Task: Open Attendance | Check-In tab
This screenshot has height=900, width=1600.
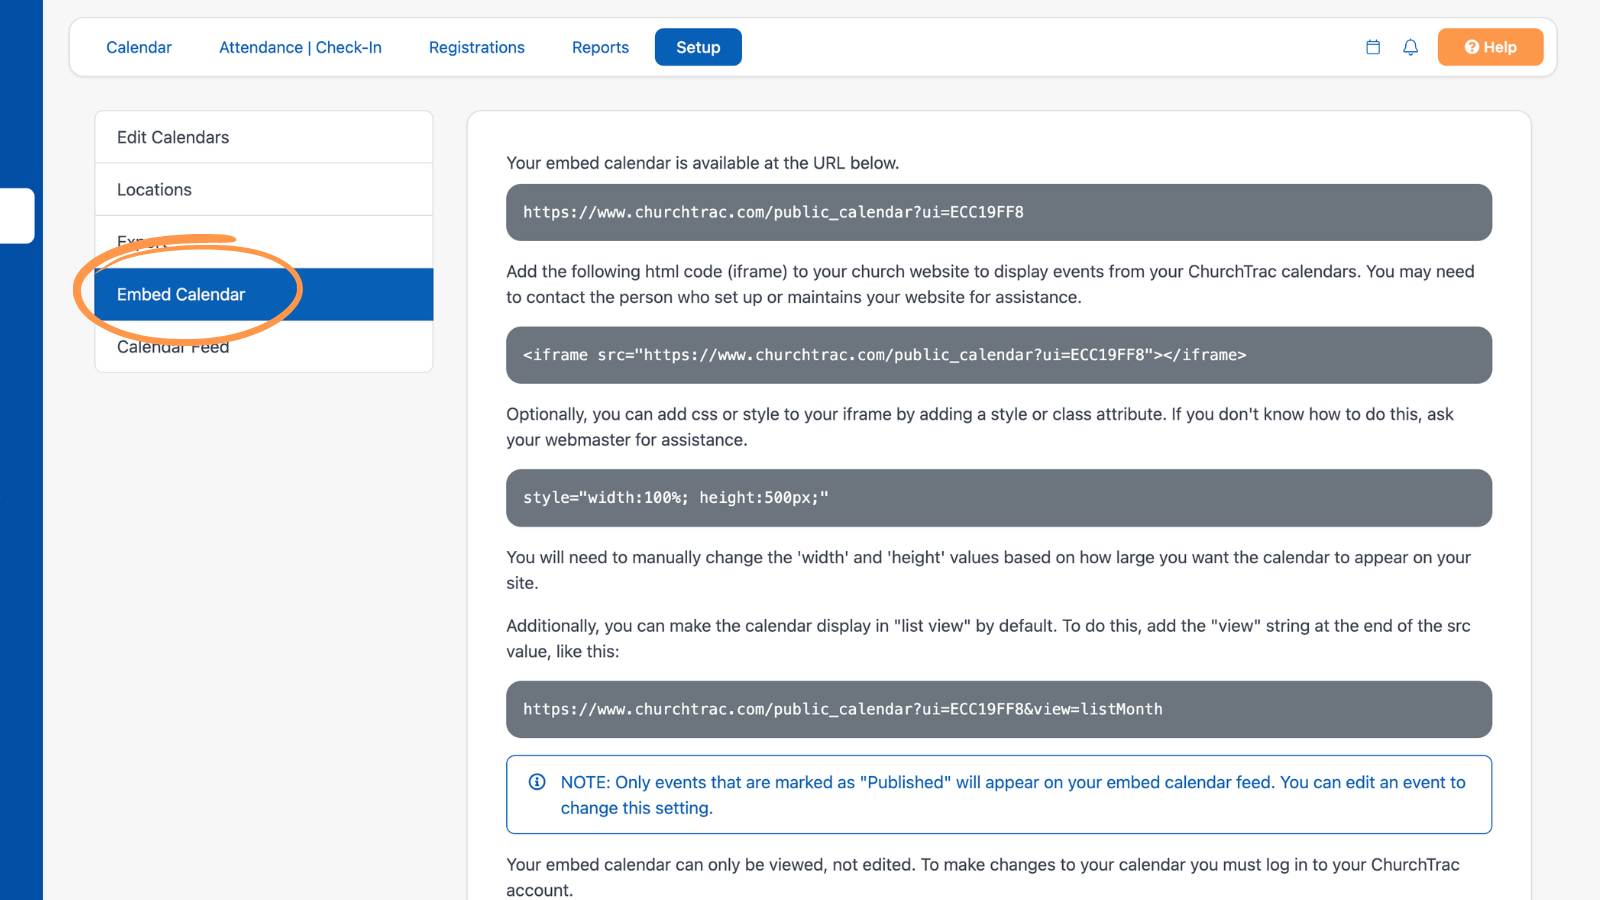Action: [x=300, y=47]
